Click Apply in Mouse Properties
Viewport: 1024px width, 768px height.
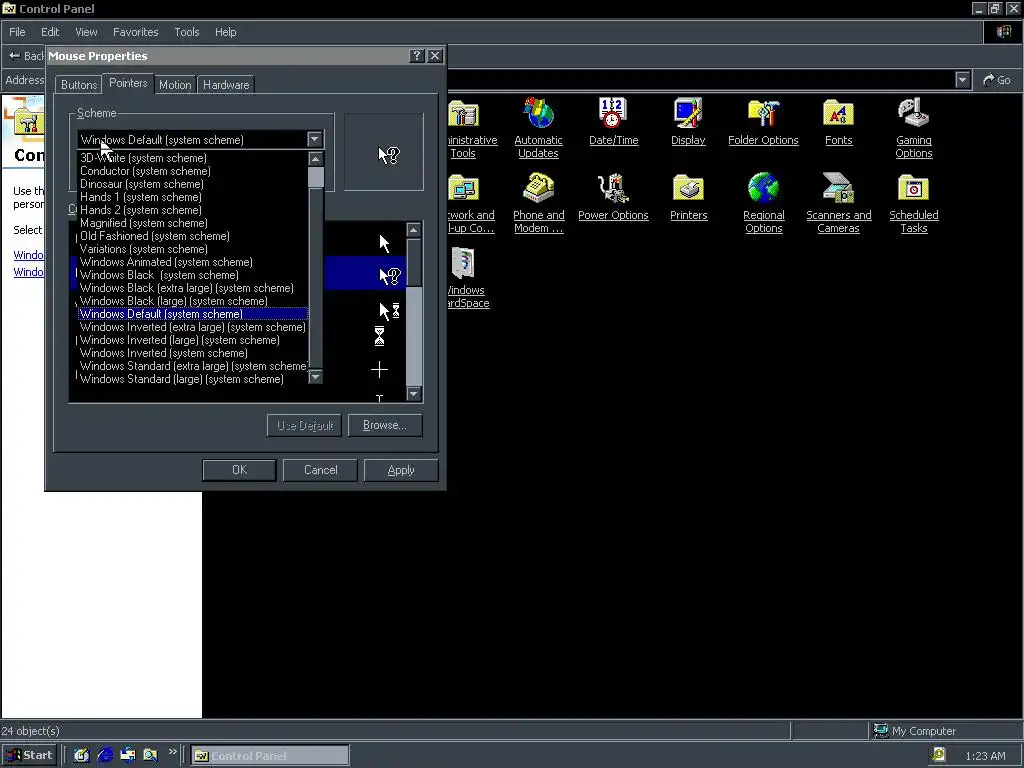coord(400,470)
